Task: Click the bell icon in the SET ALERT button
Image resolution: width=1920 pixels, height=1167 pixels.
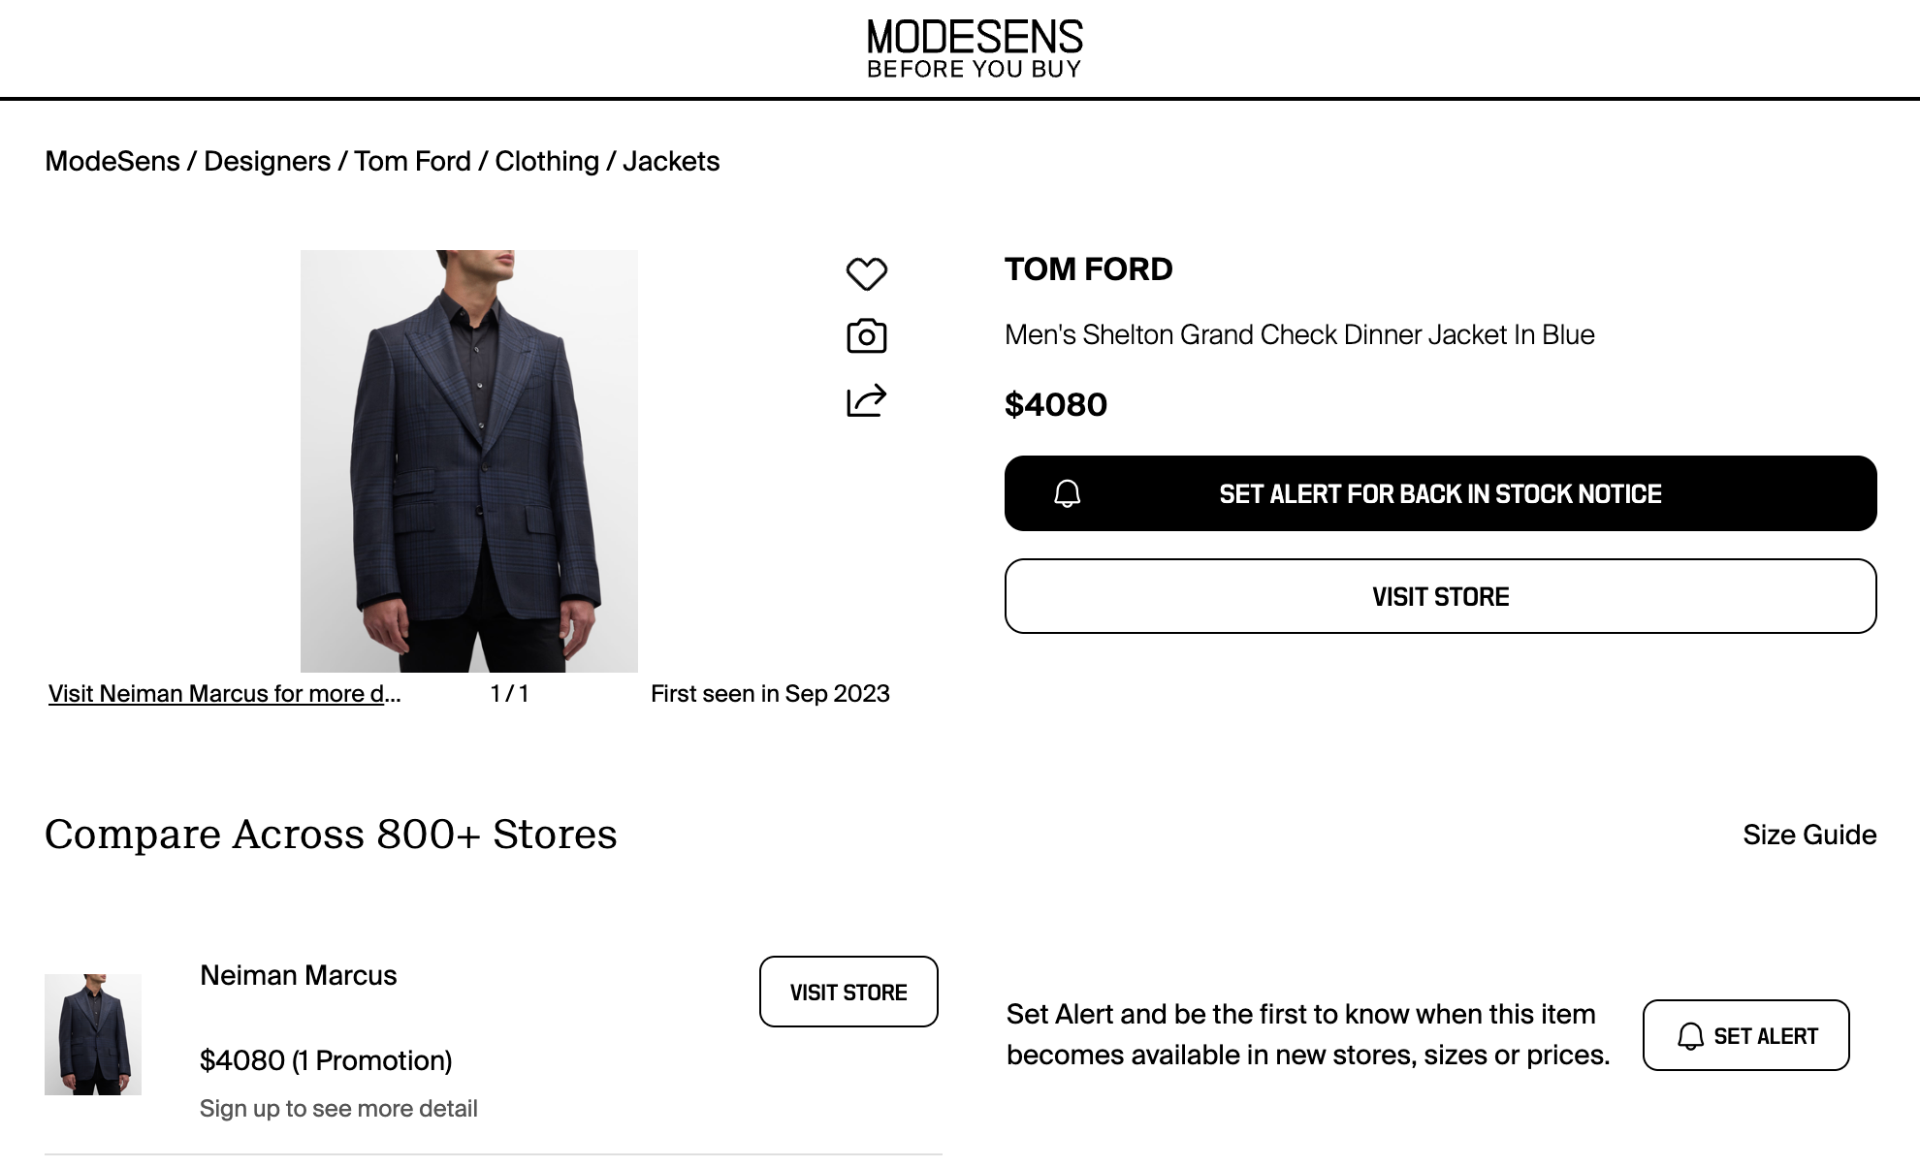Action: click(x=1690, y=1035)
